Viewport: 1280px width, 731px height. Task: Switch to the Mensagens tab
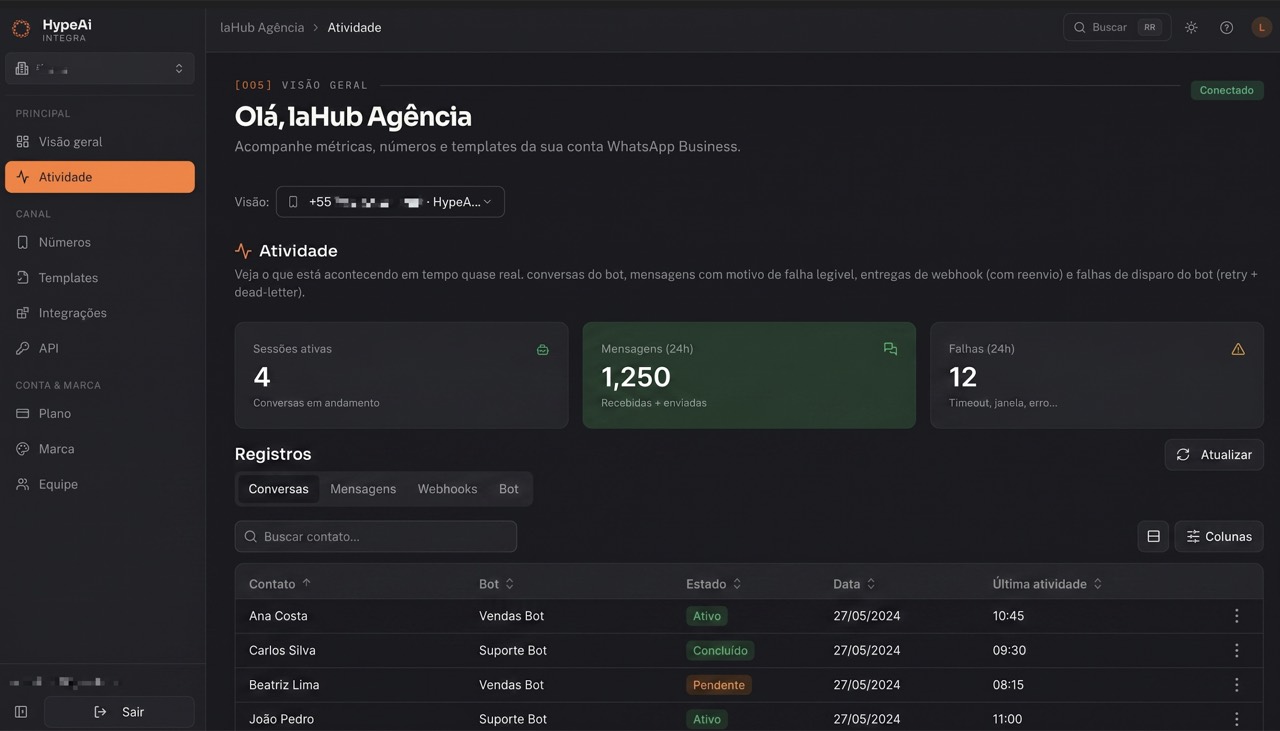[x=363, y=489]
